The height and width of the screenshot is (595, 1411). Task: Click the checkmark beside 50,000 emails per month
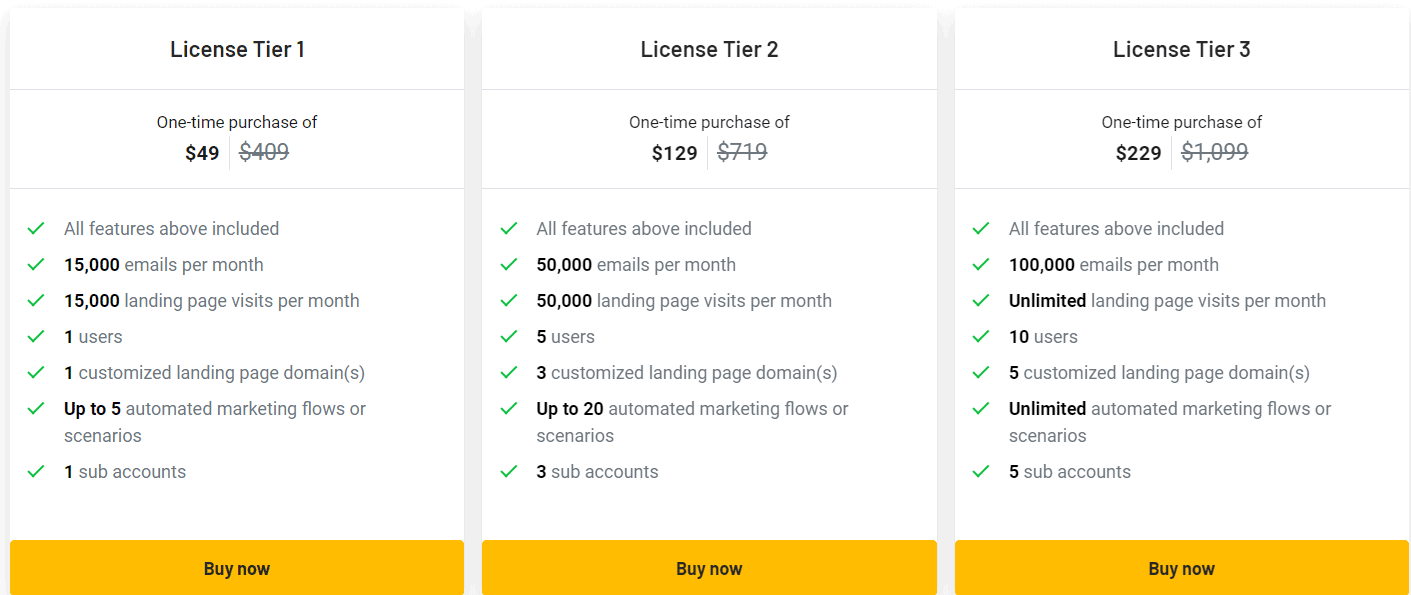pos(509,264)
